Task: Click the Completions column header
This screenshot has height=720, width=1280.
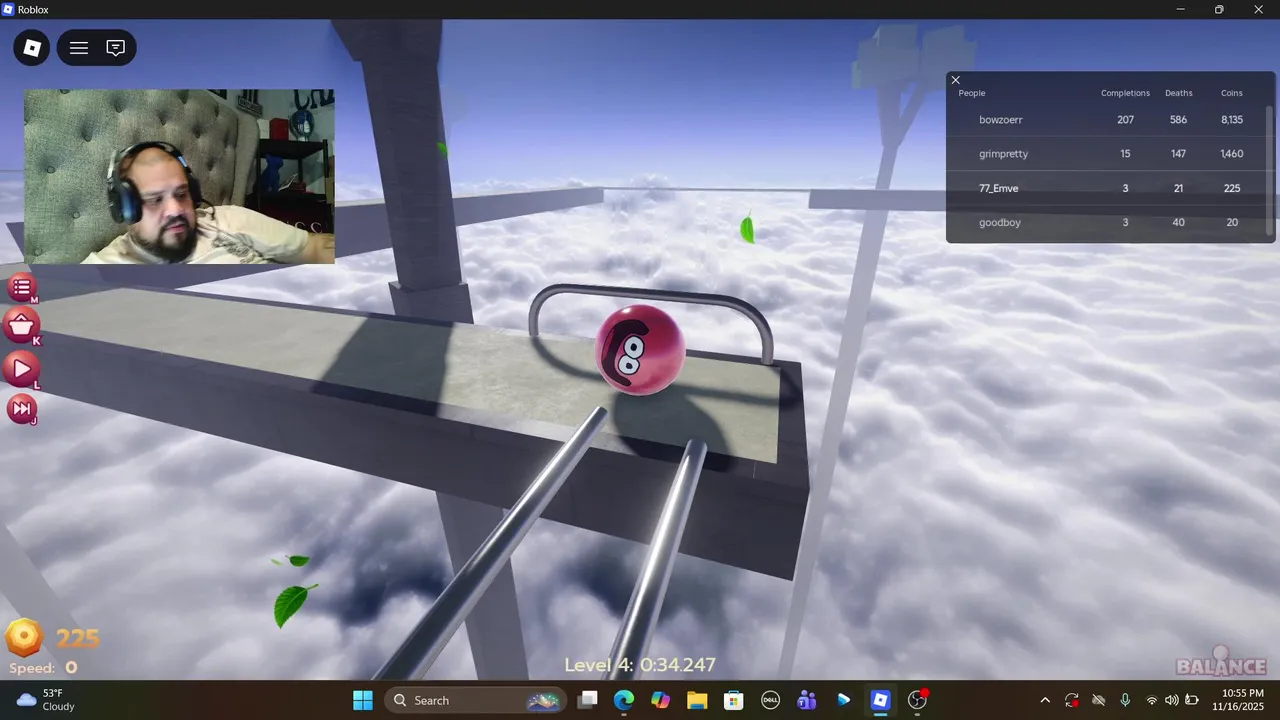Action: tap(1125, 93)
